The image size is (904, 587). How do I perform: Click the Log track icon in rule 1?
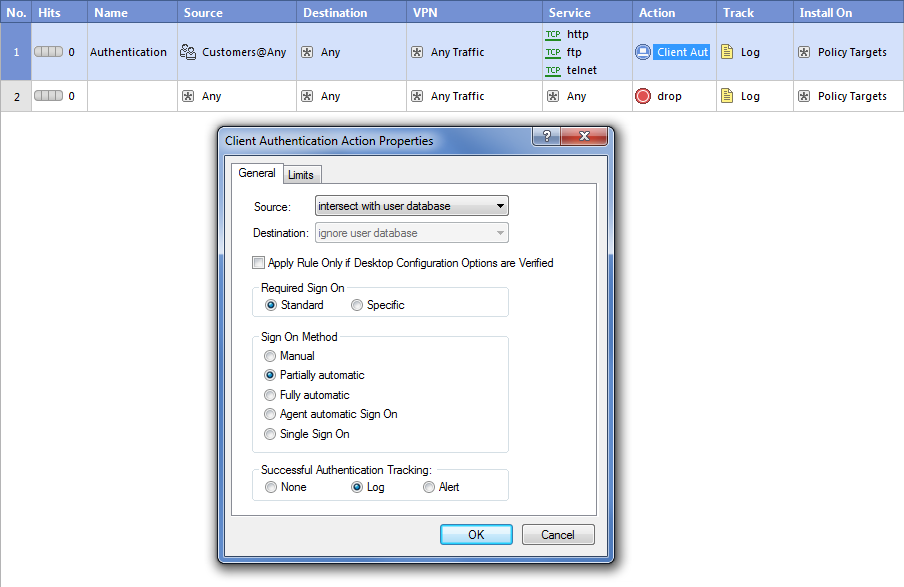click(728, 52)
